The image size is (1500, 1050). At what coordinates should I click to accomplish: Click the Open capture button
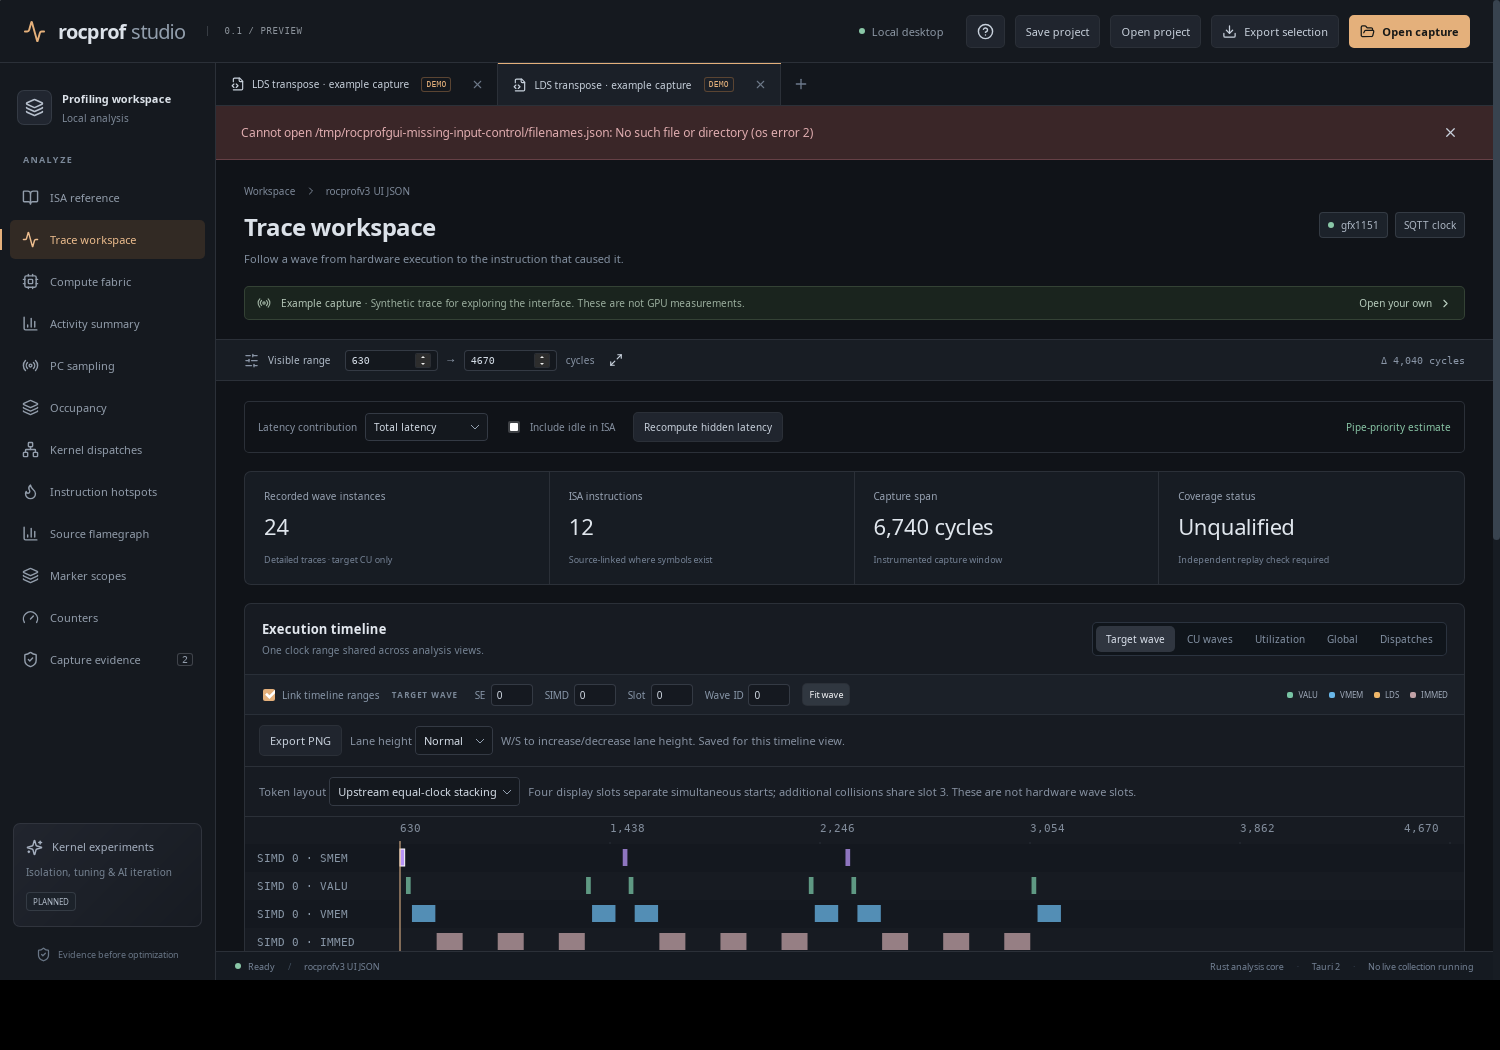point(1409,32)
